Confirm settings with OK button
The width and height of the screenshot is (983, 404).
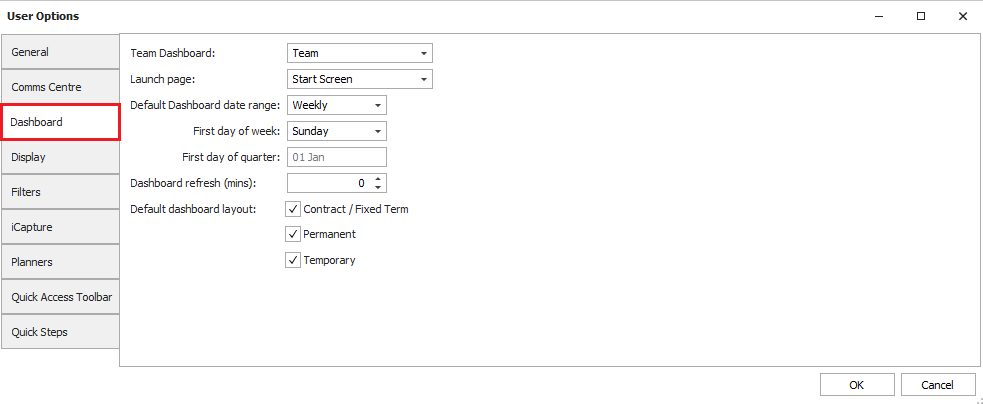click(857, 385)
